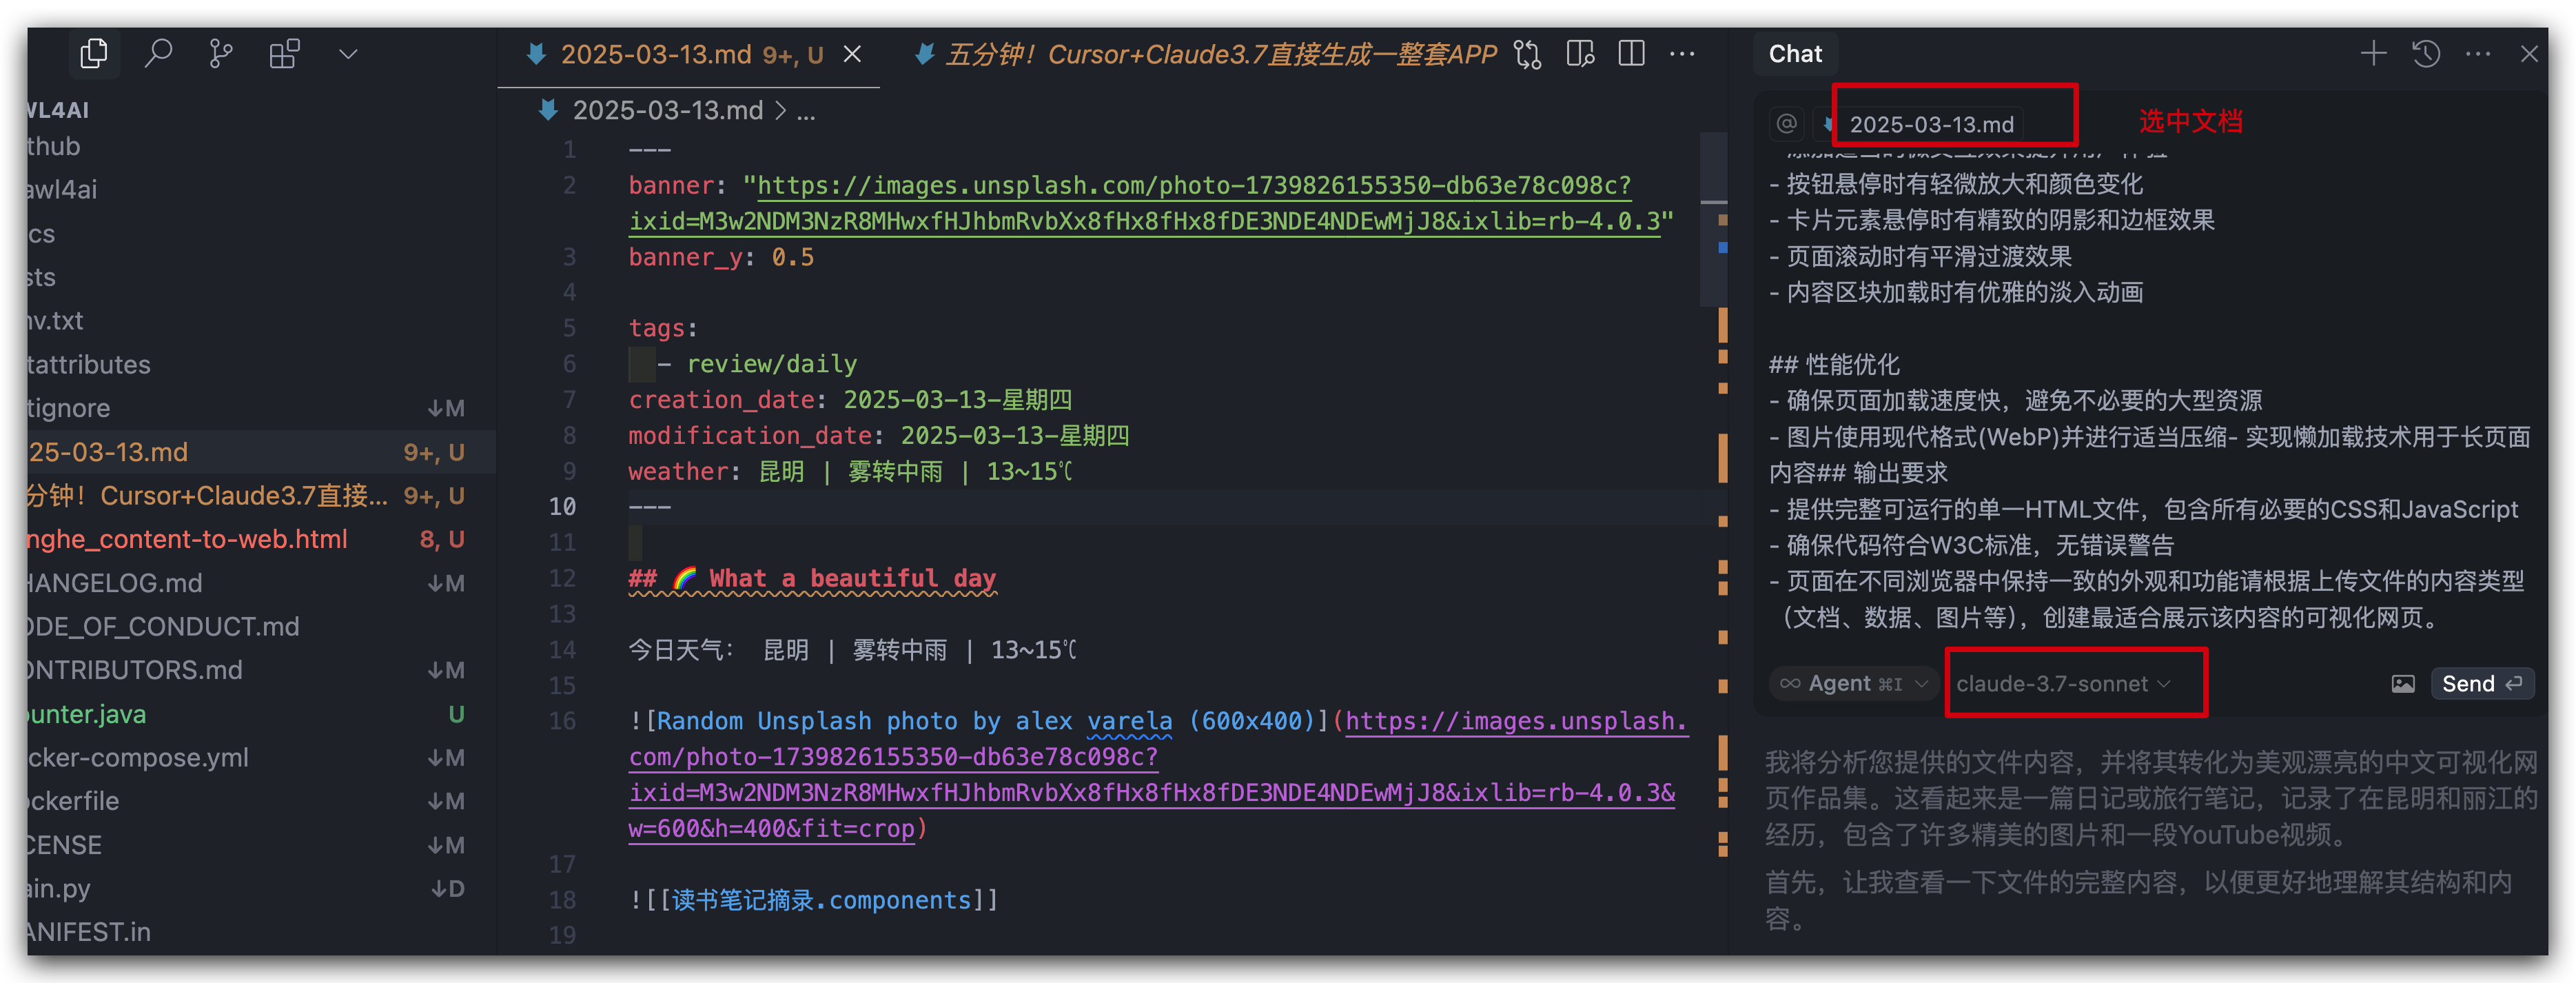This screenshot has width=2576, height=983.
Task: Switch to the 五分钟！Cursor+Claude3.7 tab
Action: click(1220, 54)
